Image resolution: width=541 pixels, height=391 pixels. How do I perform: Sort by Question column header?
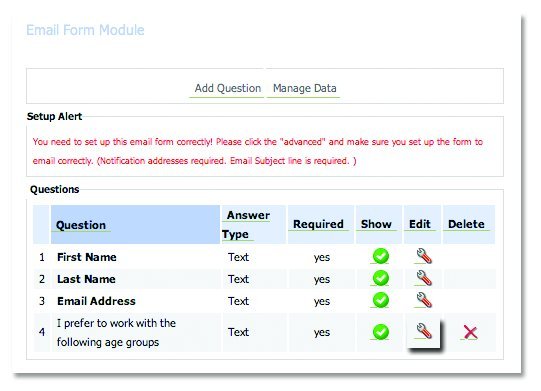[81, 225]
